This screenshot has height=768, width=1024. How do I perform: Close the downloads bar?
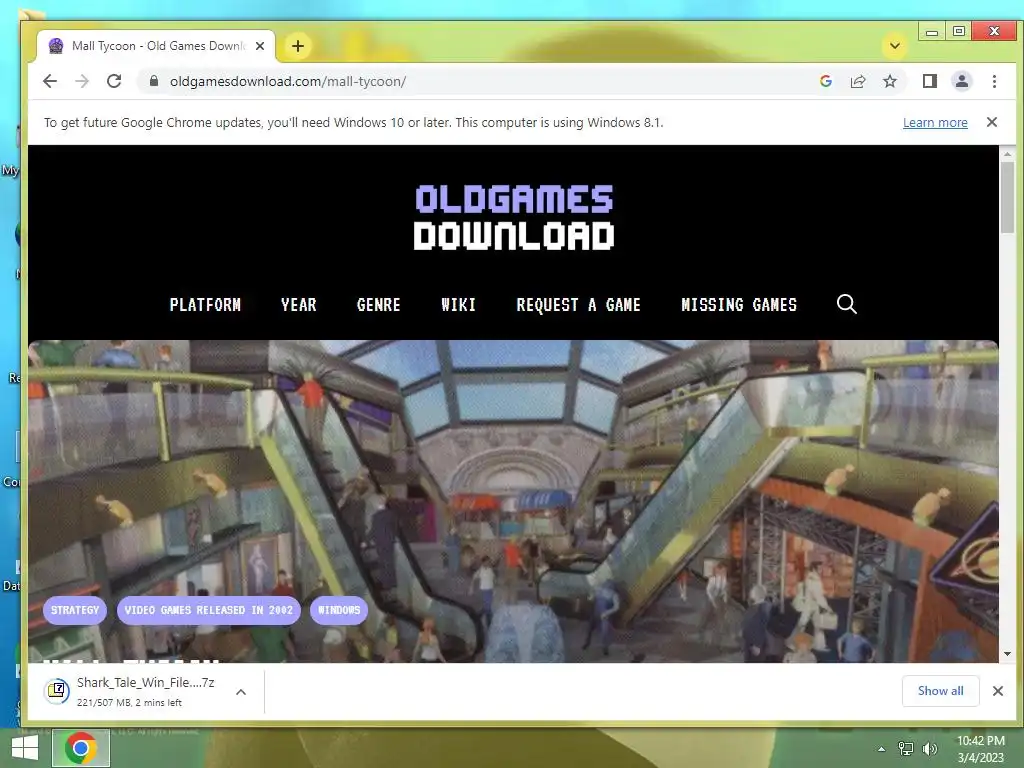coord(997,691)
